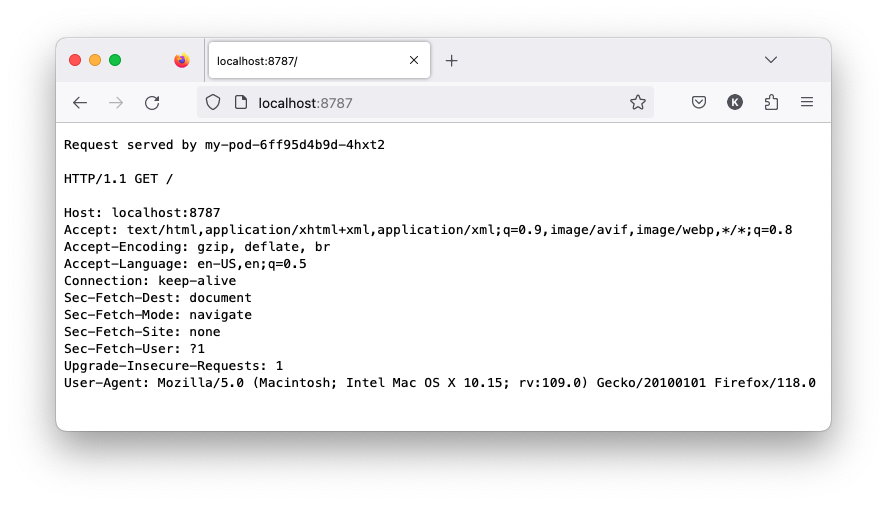Click the green full-screen window button
Image resolution: width=887 pixels, height=505 pixels.
pyautogui.click(x=115, y=60)
